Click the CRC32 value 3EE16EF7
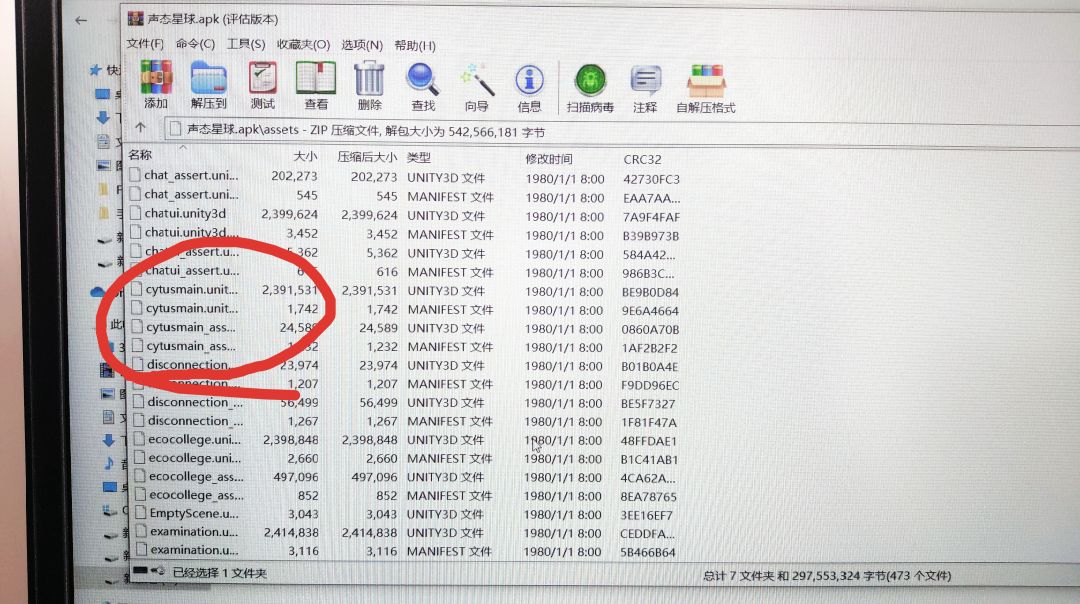This screenshot has height=604, width=1080. click(x=647, y=514)
